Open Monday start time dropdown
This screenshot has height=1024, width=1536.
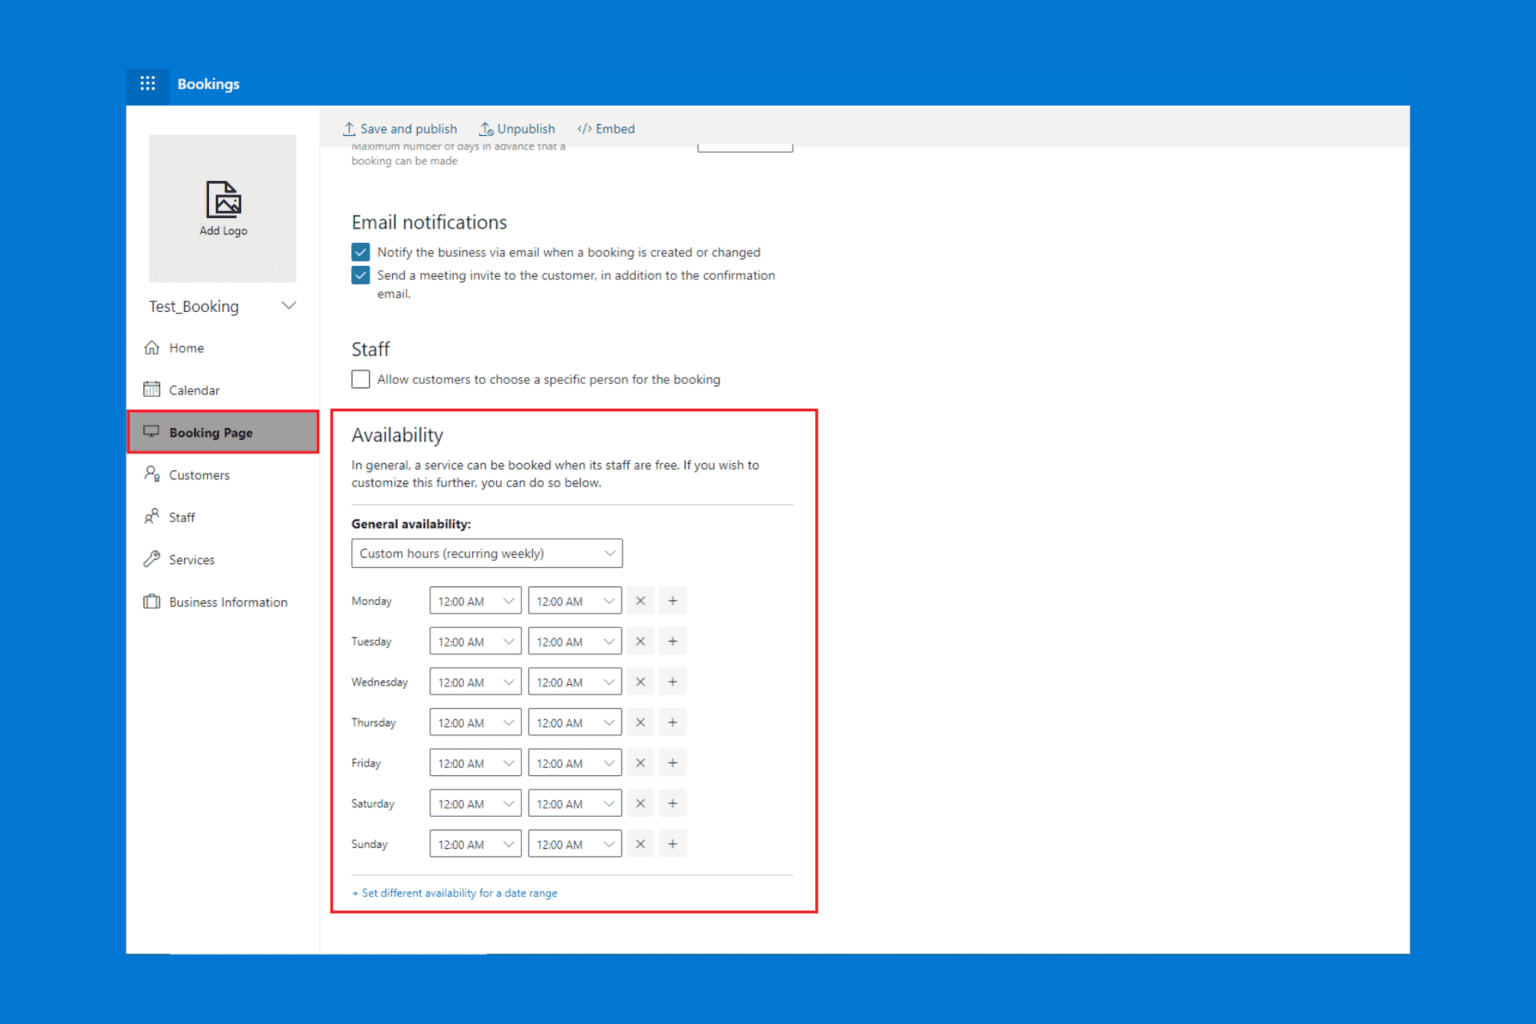pos(475,601)
